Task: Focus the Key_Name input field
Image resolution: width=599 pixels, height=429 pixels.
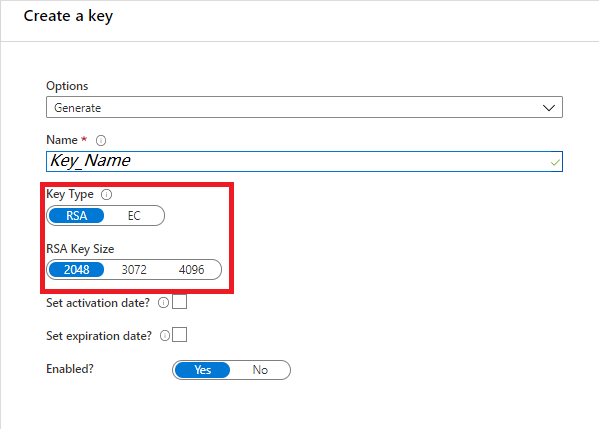Action: pos(304,161)
